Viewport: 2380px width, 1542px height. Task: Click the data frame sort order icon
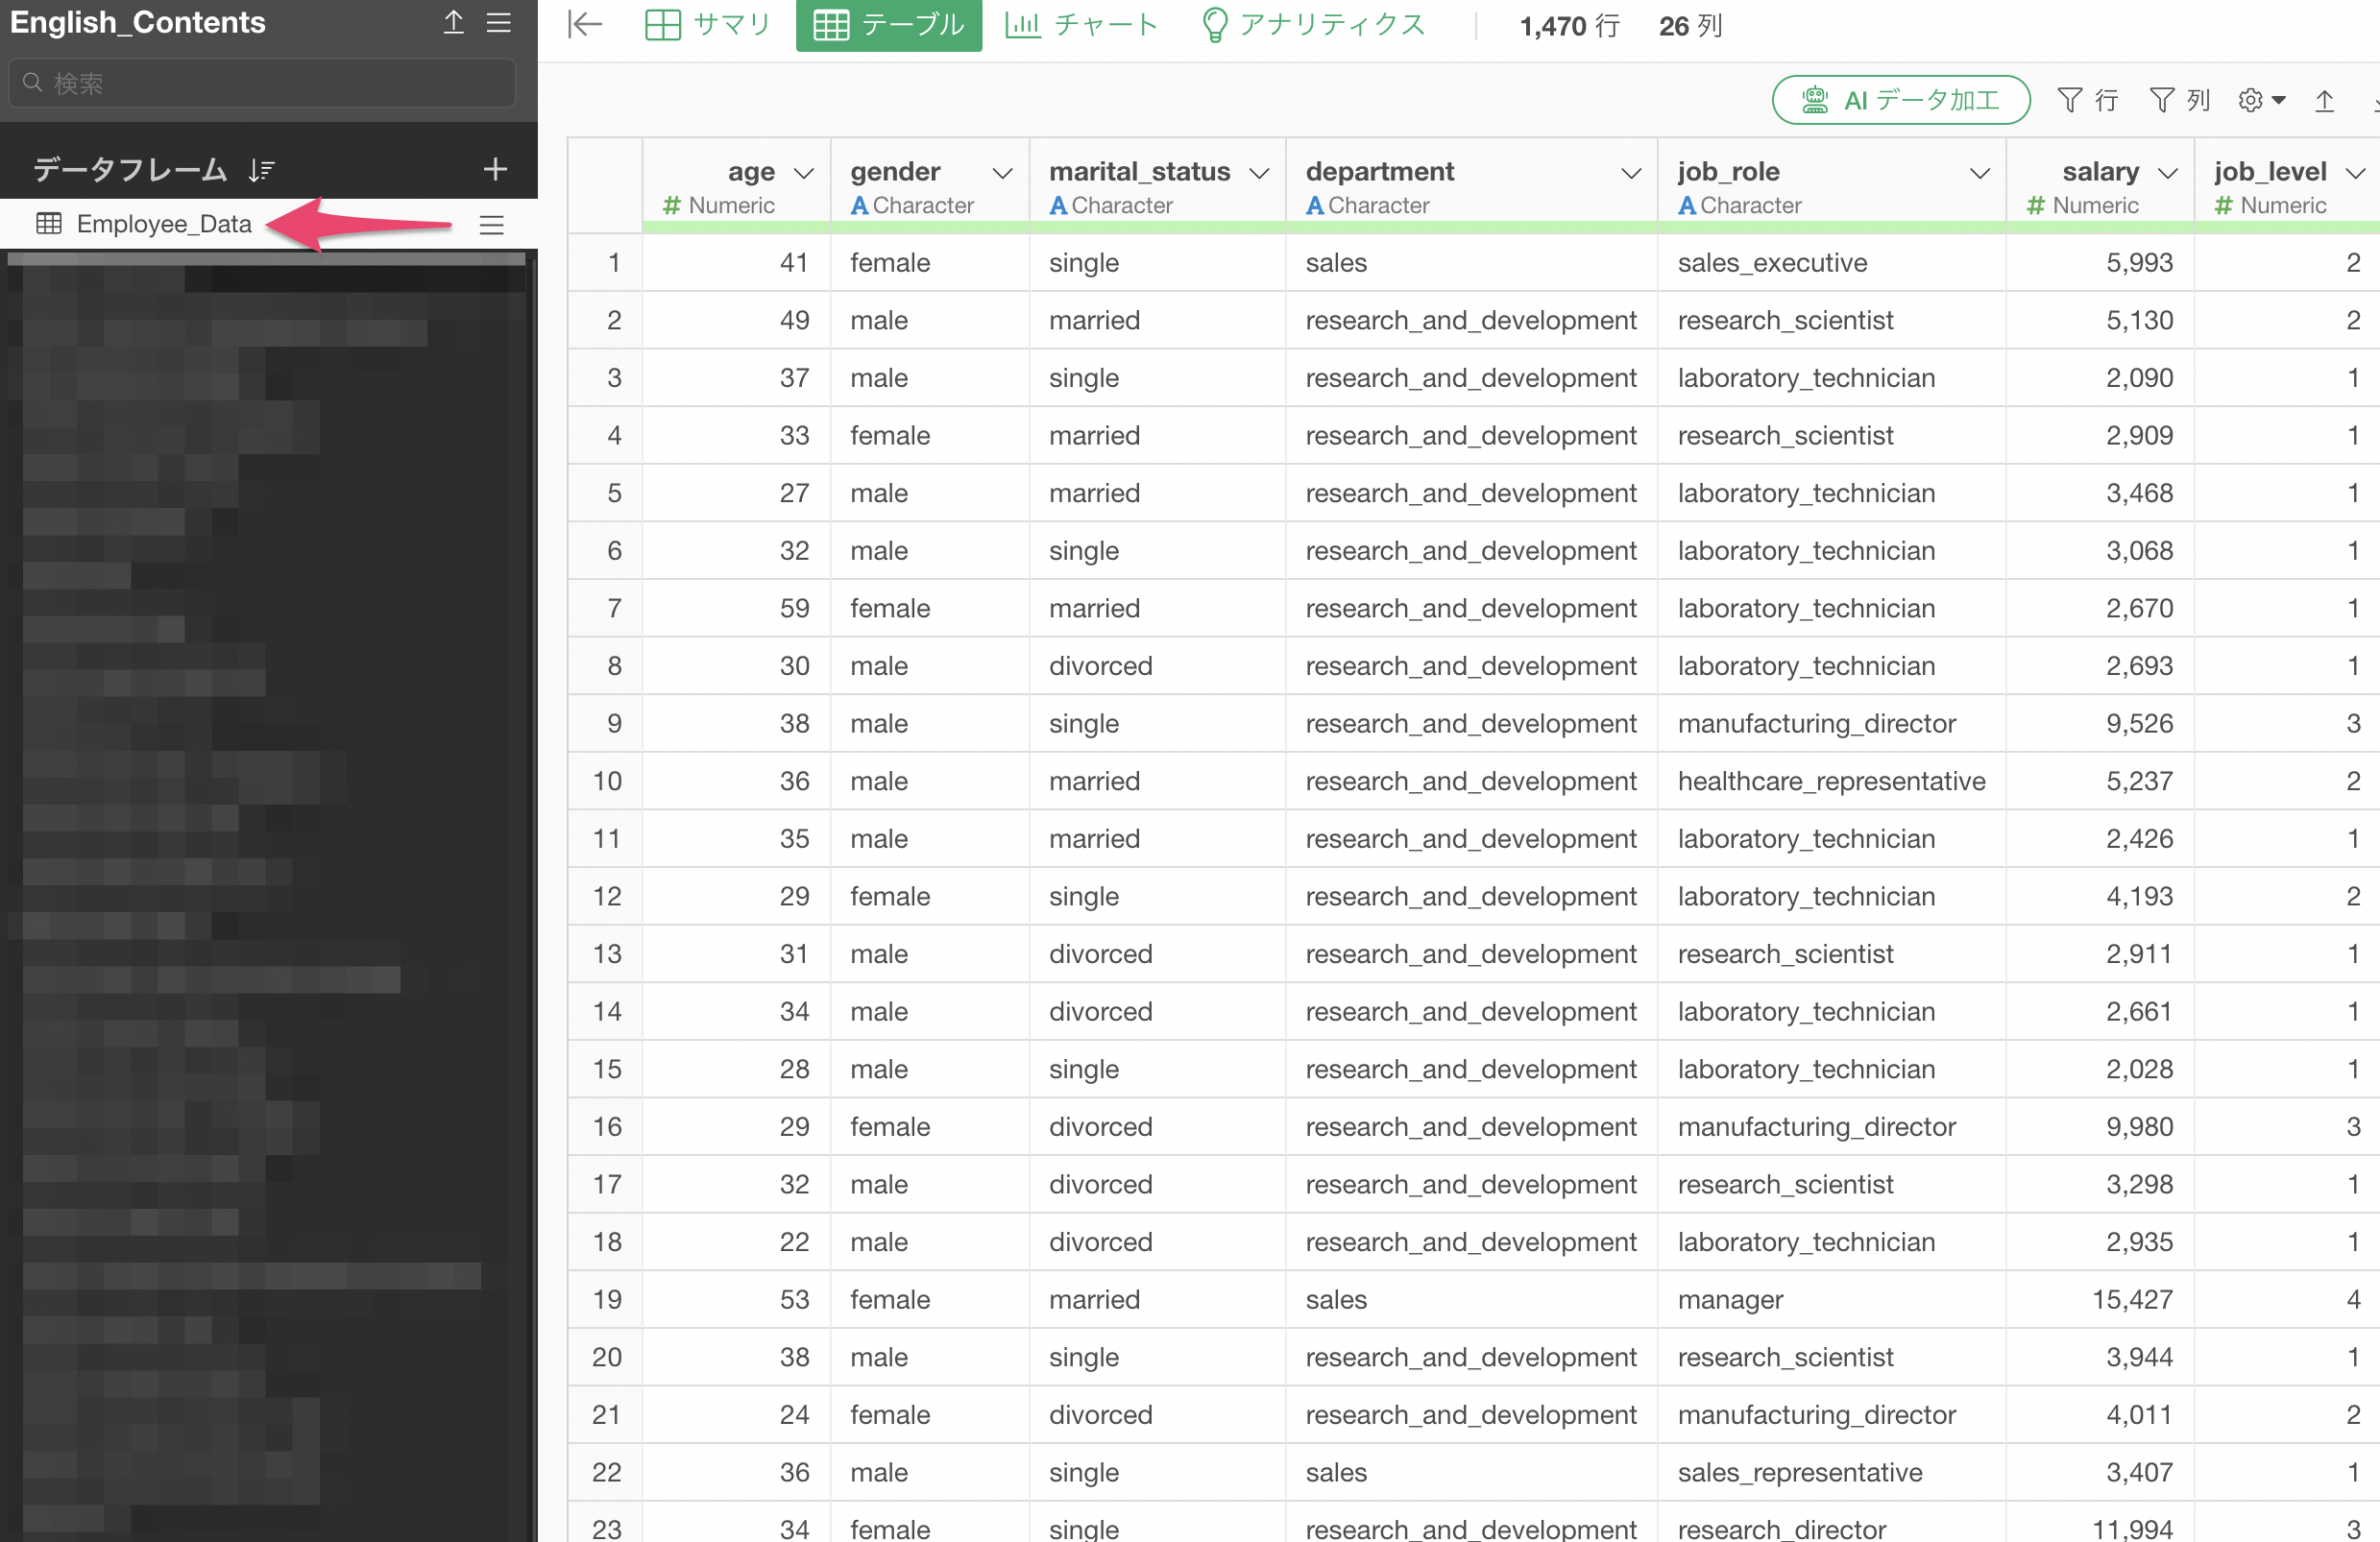(262, 170)
